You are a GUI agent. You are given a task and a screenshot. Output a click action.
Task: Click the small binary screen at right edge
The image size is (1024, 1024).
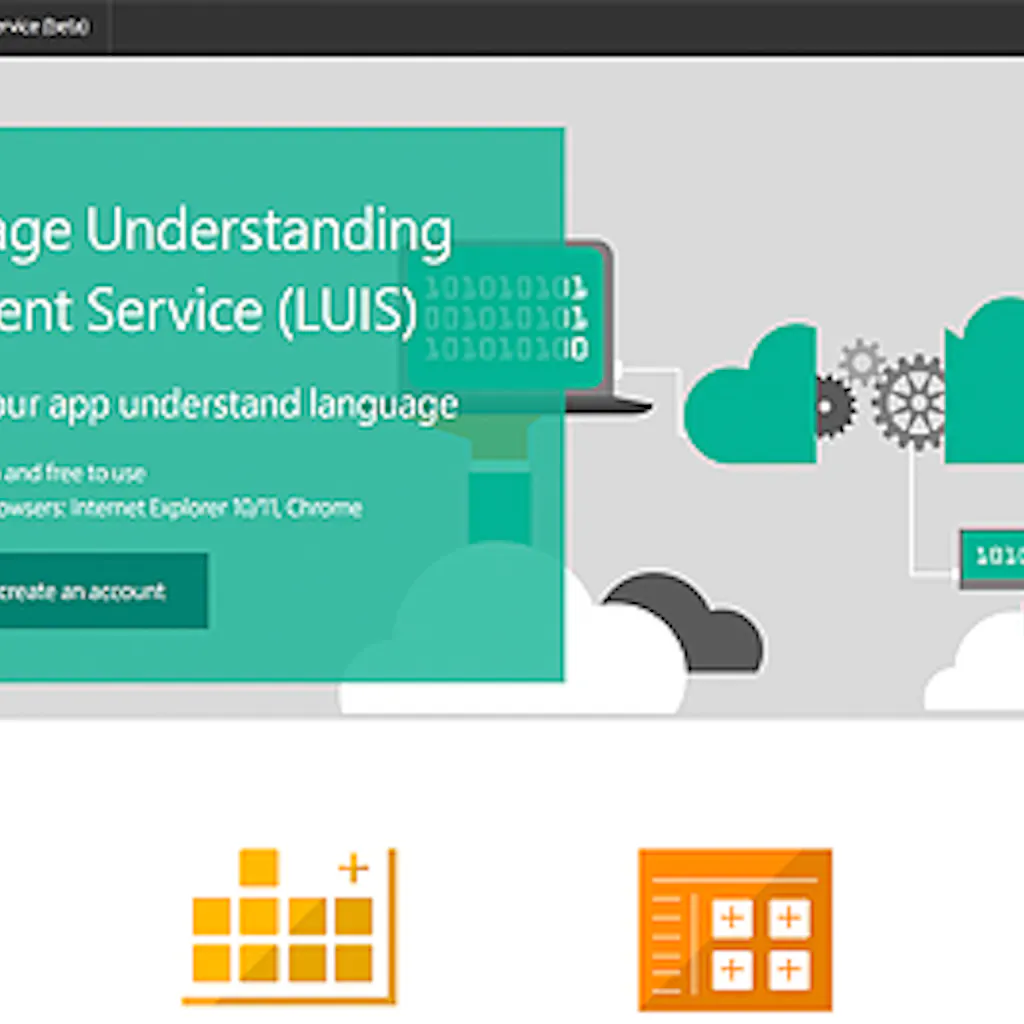tap(992, 558)
